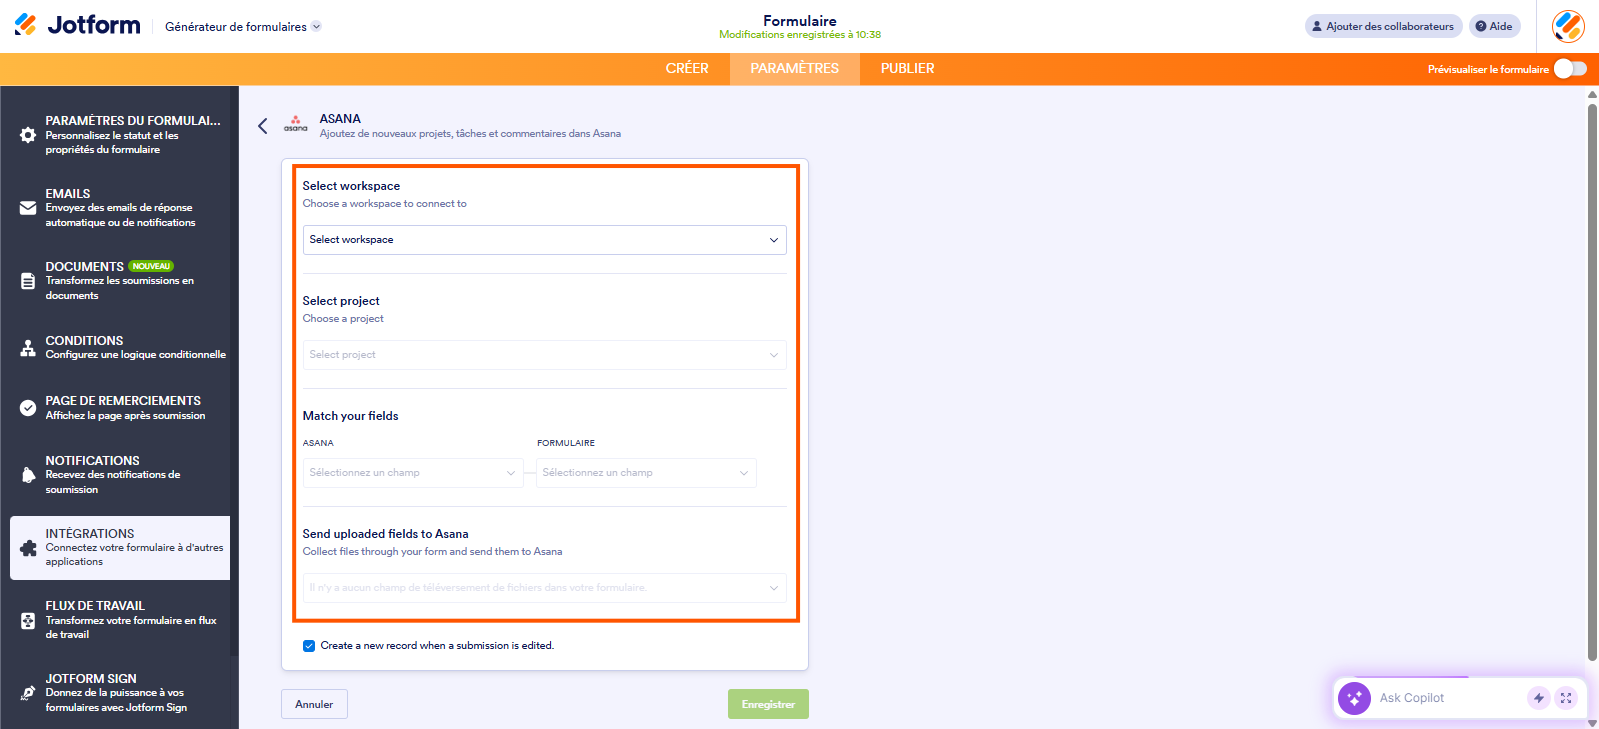Uncheck Create a new record checkbox
The image size is (1599, 729).
coord(309,646)
